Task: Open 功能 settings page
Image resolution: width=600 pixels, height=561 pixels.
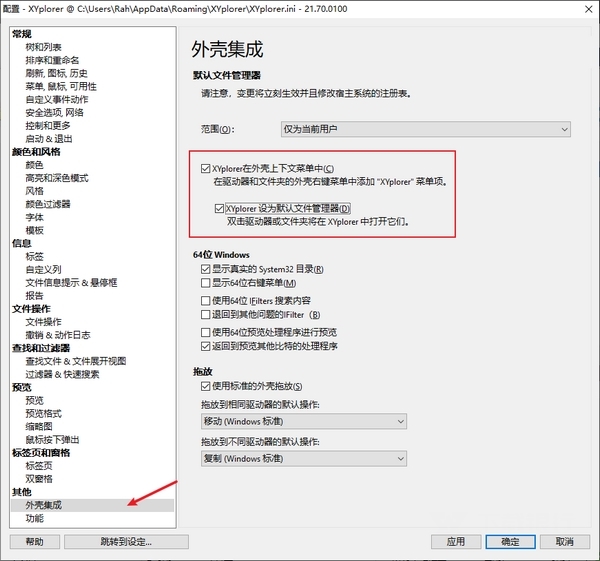Action: (x=34, y=518)
